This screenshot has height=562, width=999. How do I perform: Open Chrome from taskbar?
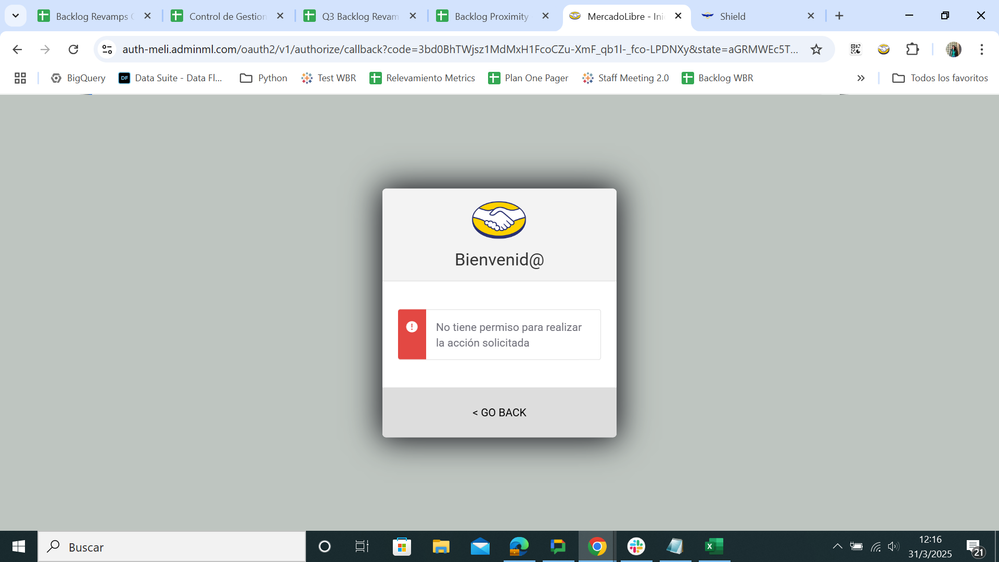click(597, 547)
